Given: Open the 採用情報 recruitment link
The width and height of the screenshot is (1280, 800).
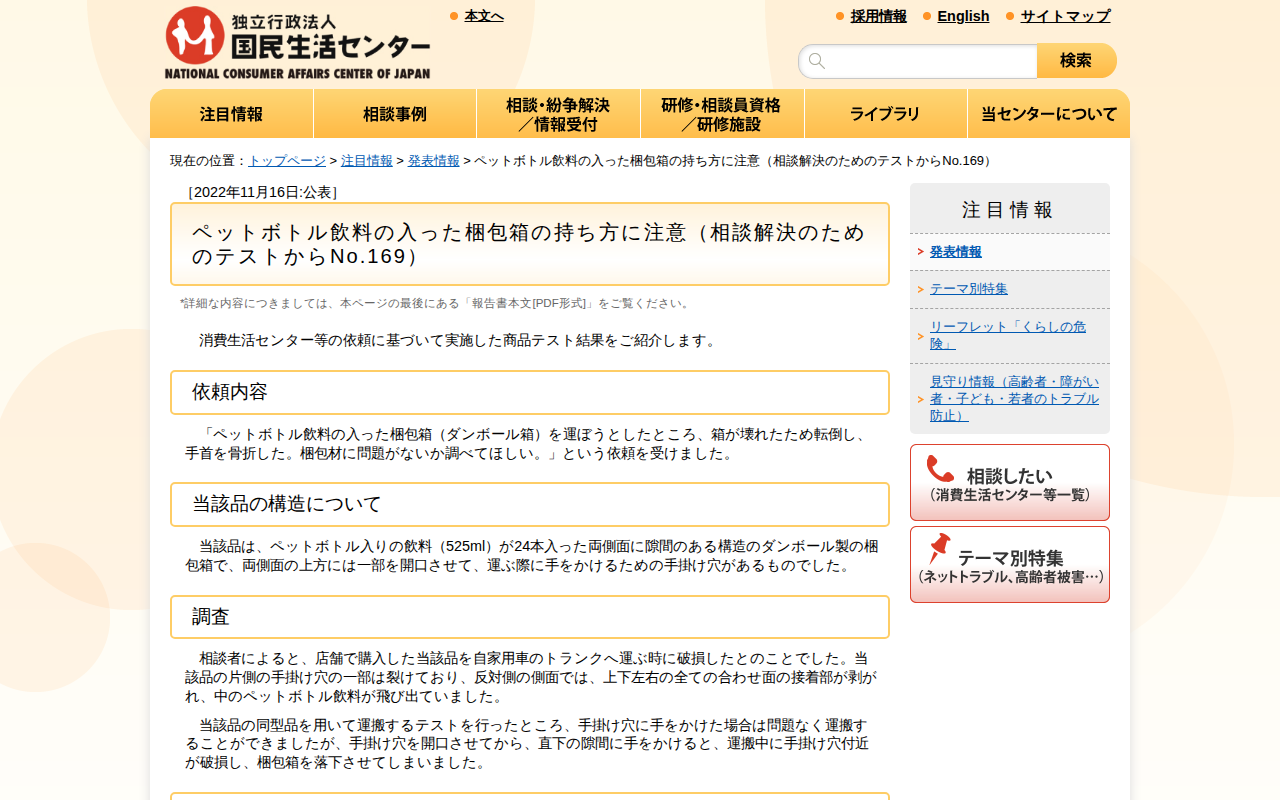Looking at the screenshot, I should pyautogui.click(x=877, y=16).
